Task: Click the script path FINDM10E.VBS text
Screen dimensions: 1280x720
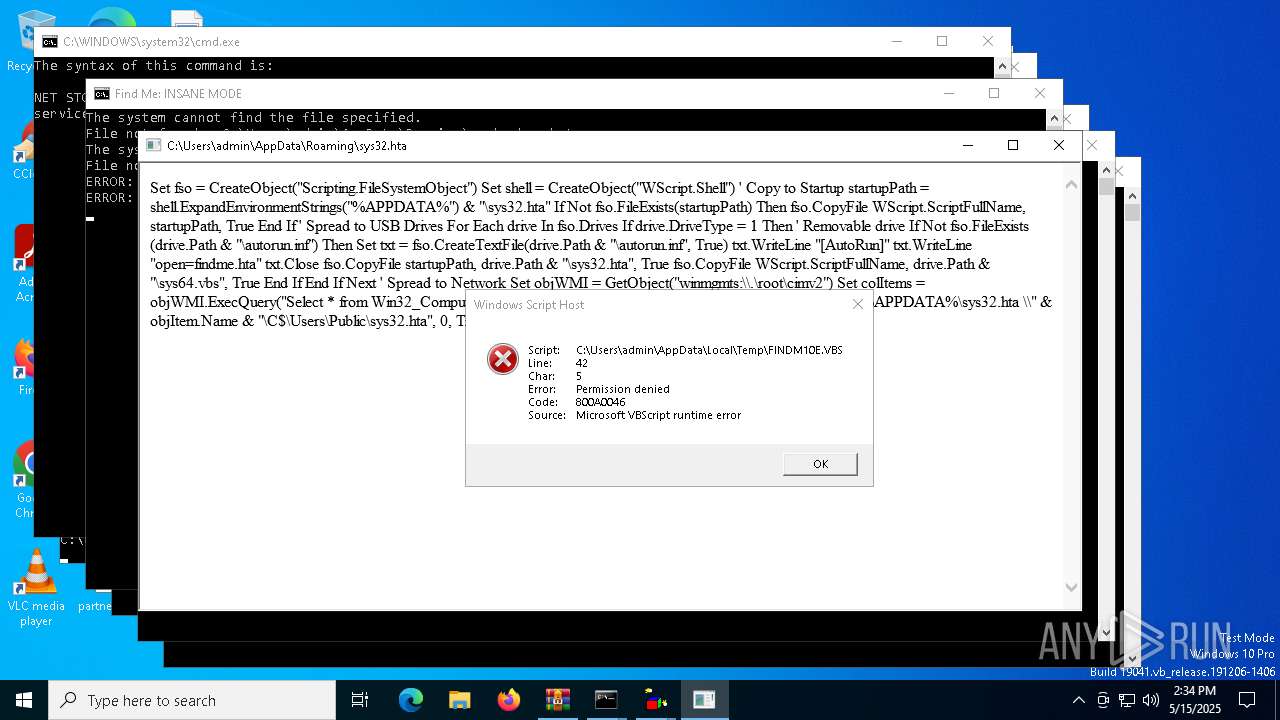Action: coord(709,350)
